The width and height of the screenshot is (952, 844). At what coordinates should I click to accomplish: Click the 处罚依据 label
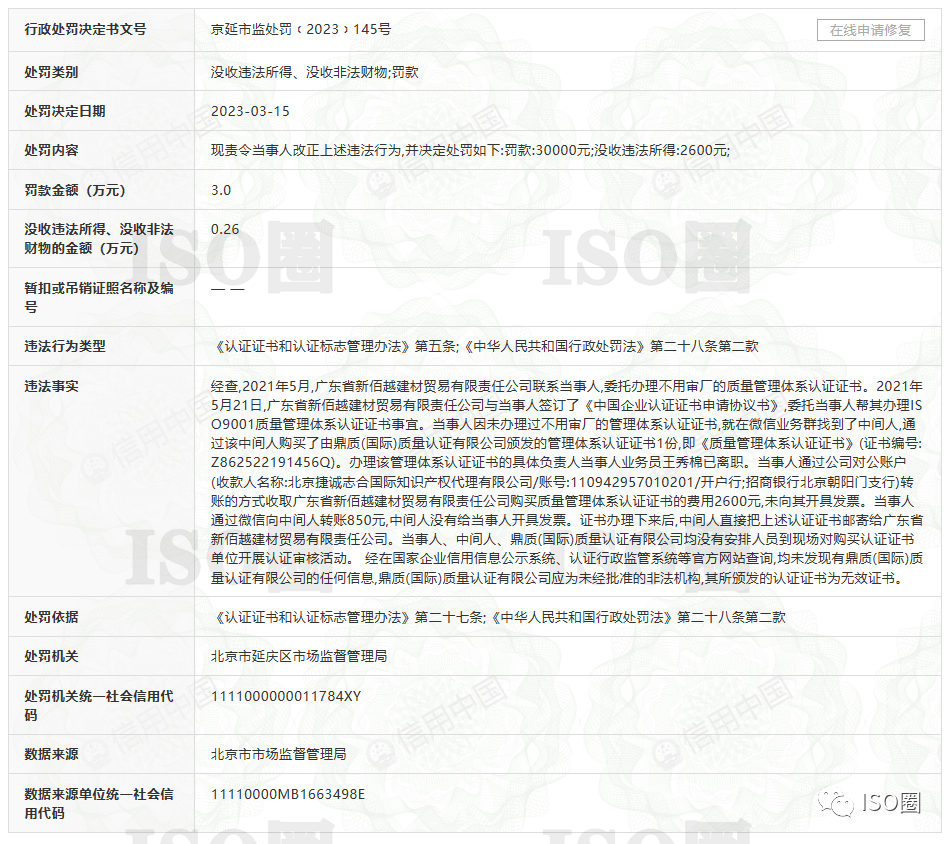52,617
